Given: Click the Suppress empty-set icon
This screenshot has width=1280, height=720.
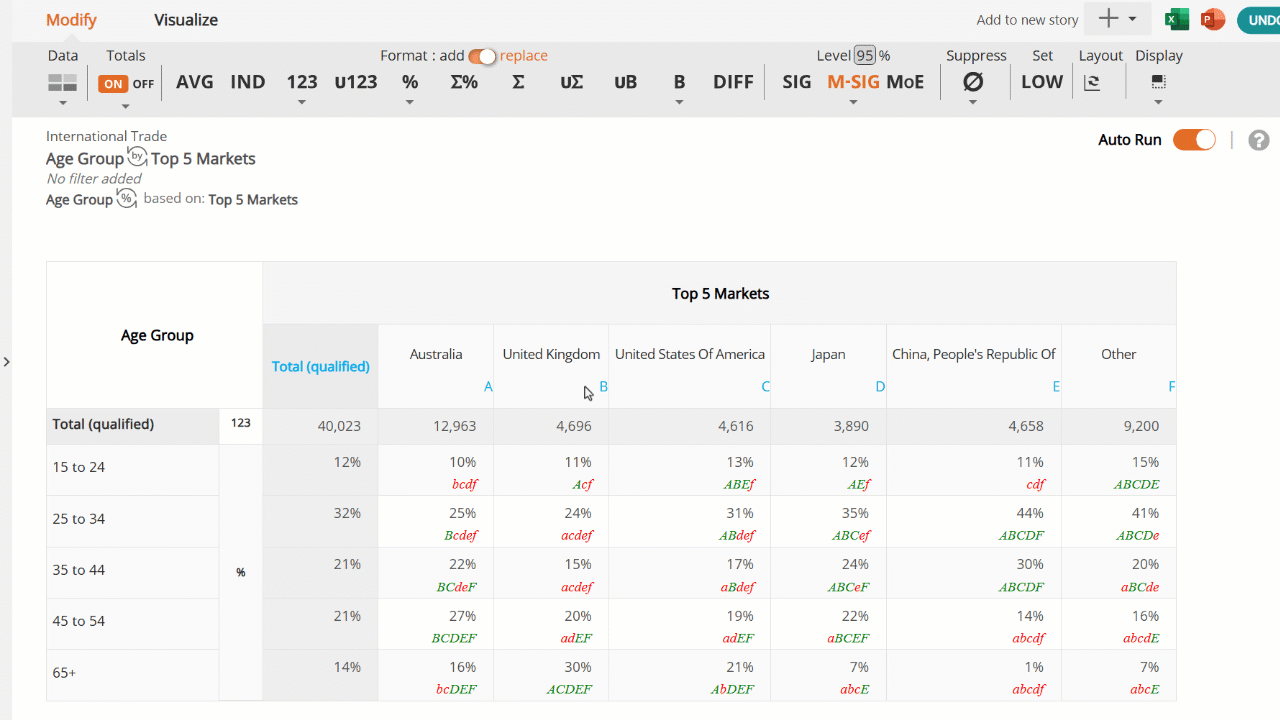Looking at the screenshot, I should 973,82.
